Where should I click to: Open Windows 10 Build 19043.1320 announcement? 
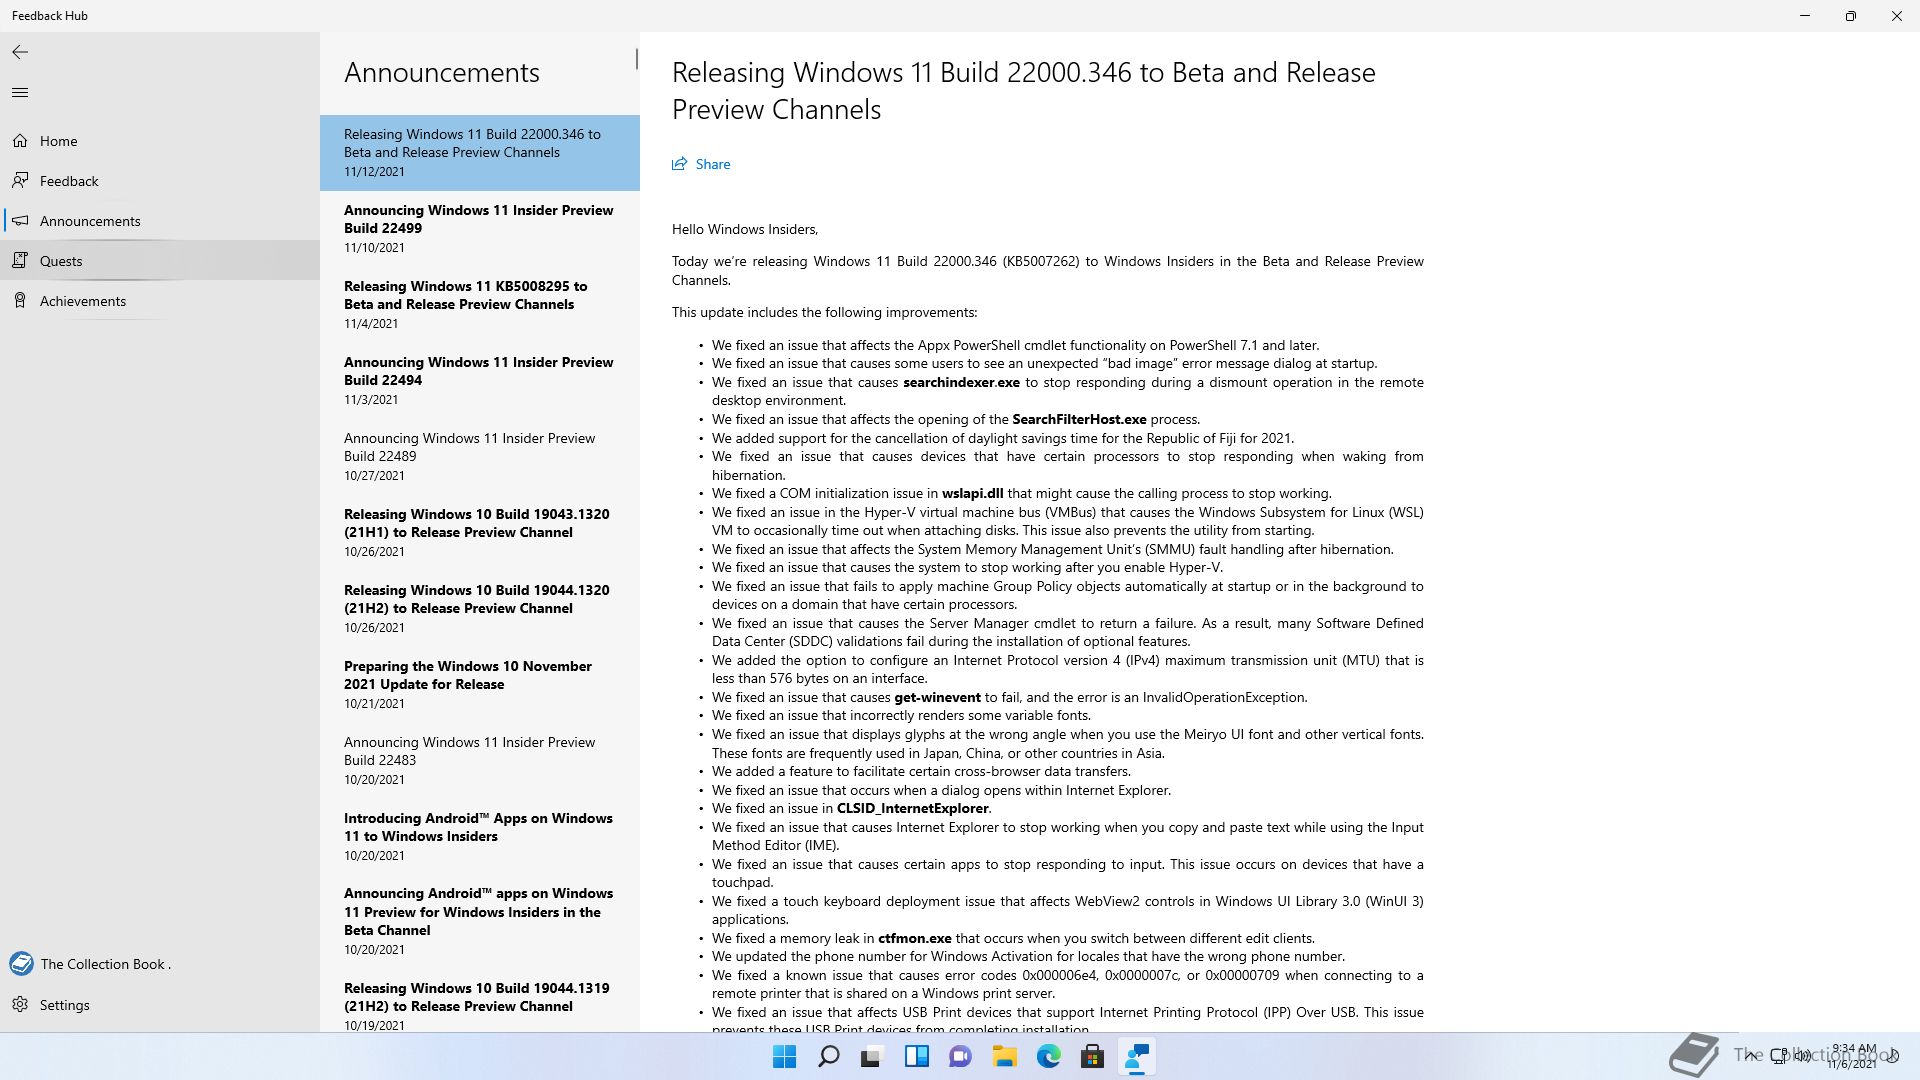480,533
